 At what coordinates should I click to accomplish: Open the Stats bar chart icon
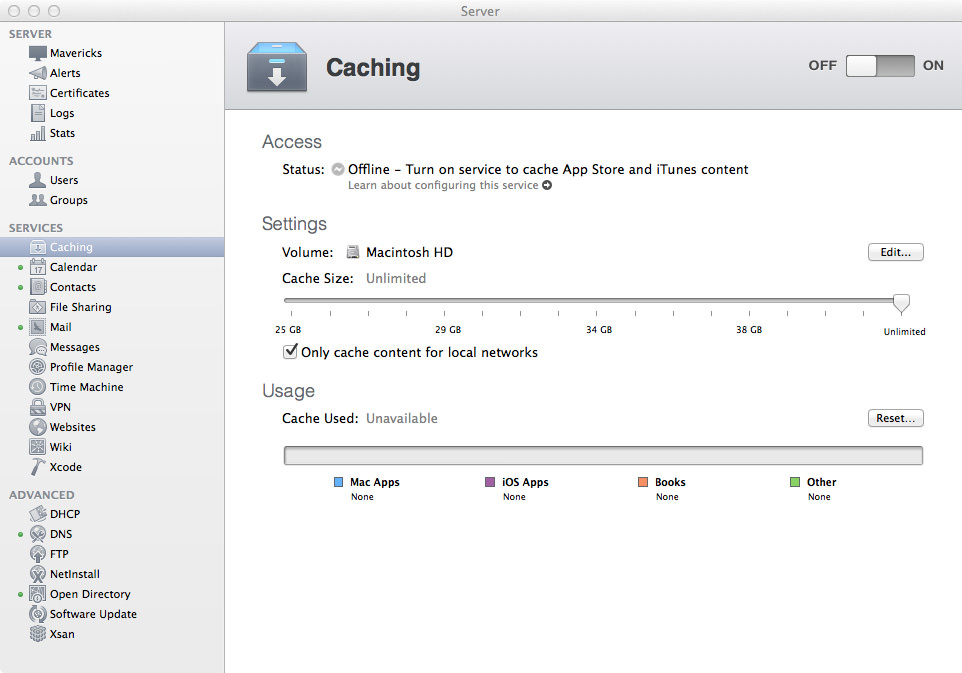(x=37, y=133)
